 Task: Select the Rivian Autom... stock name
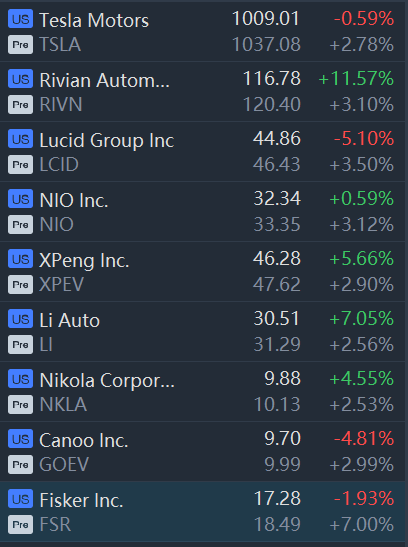pos(105,80)
